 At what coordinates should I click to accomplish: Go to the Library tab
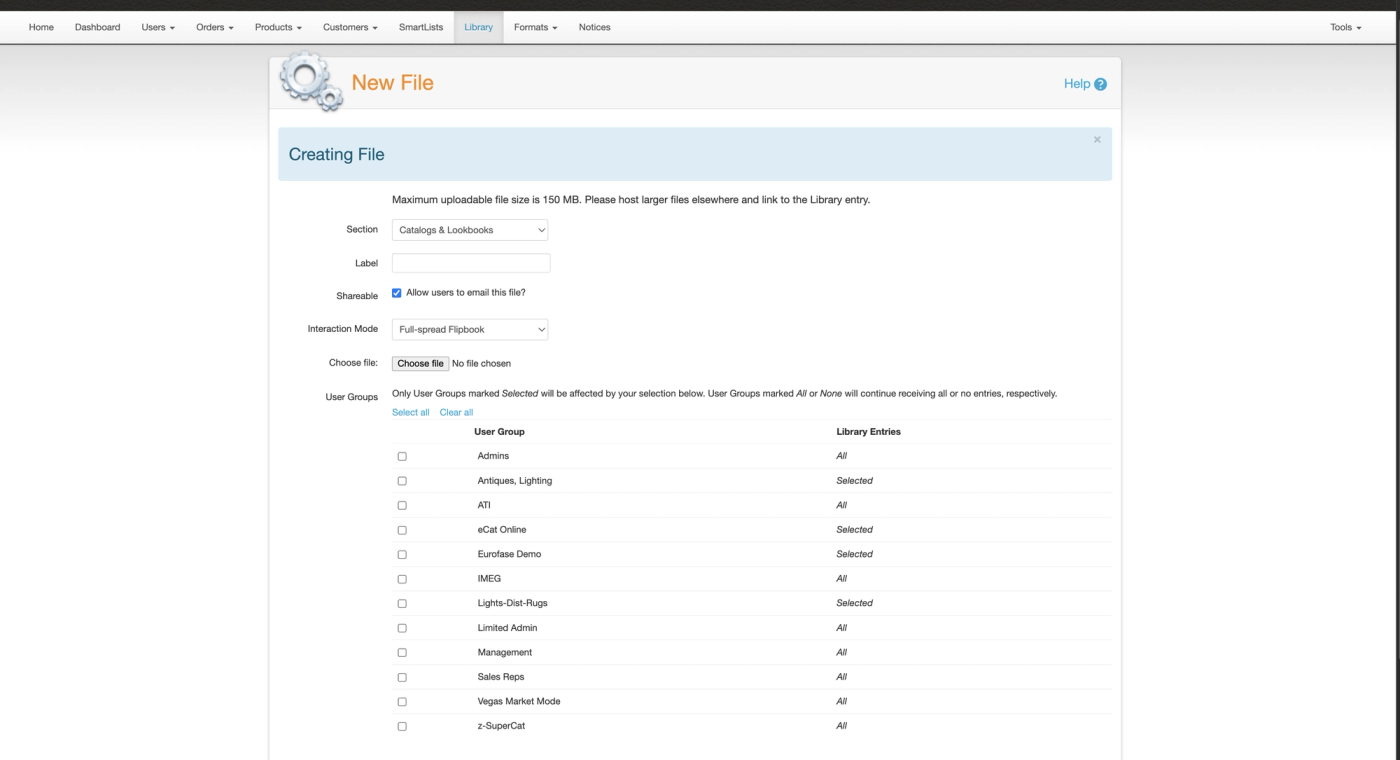[478, 27]
